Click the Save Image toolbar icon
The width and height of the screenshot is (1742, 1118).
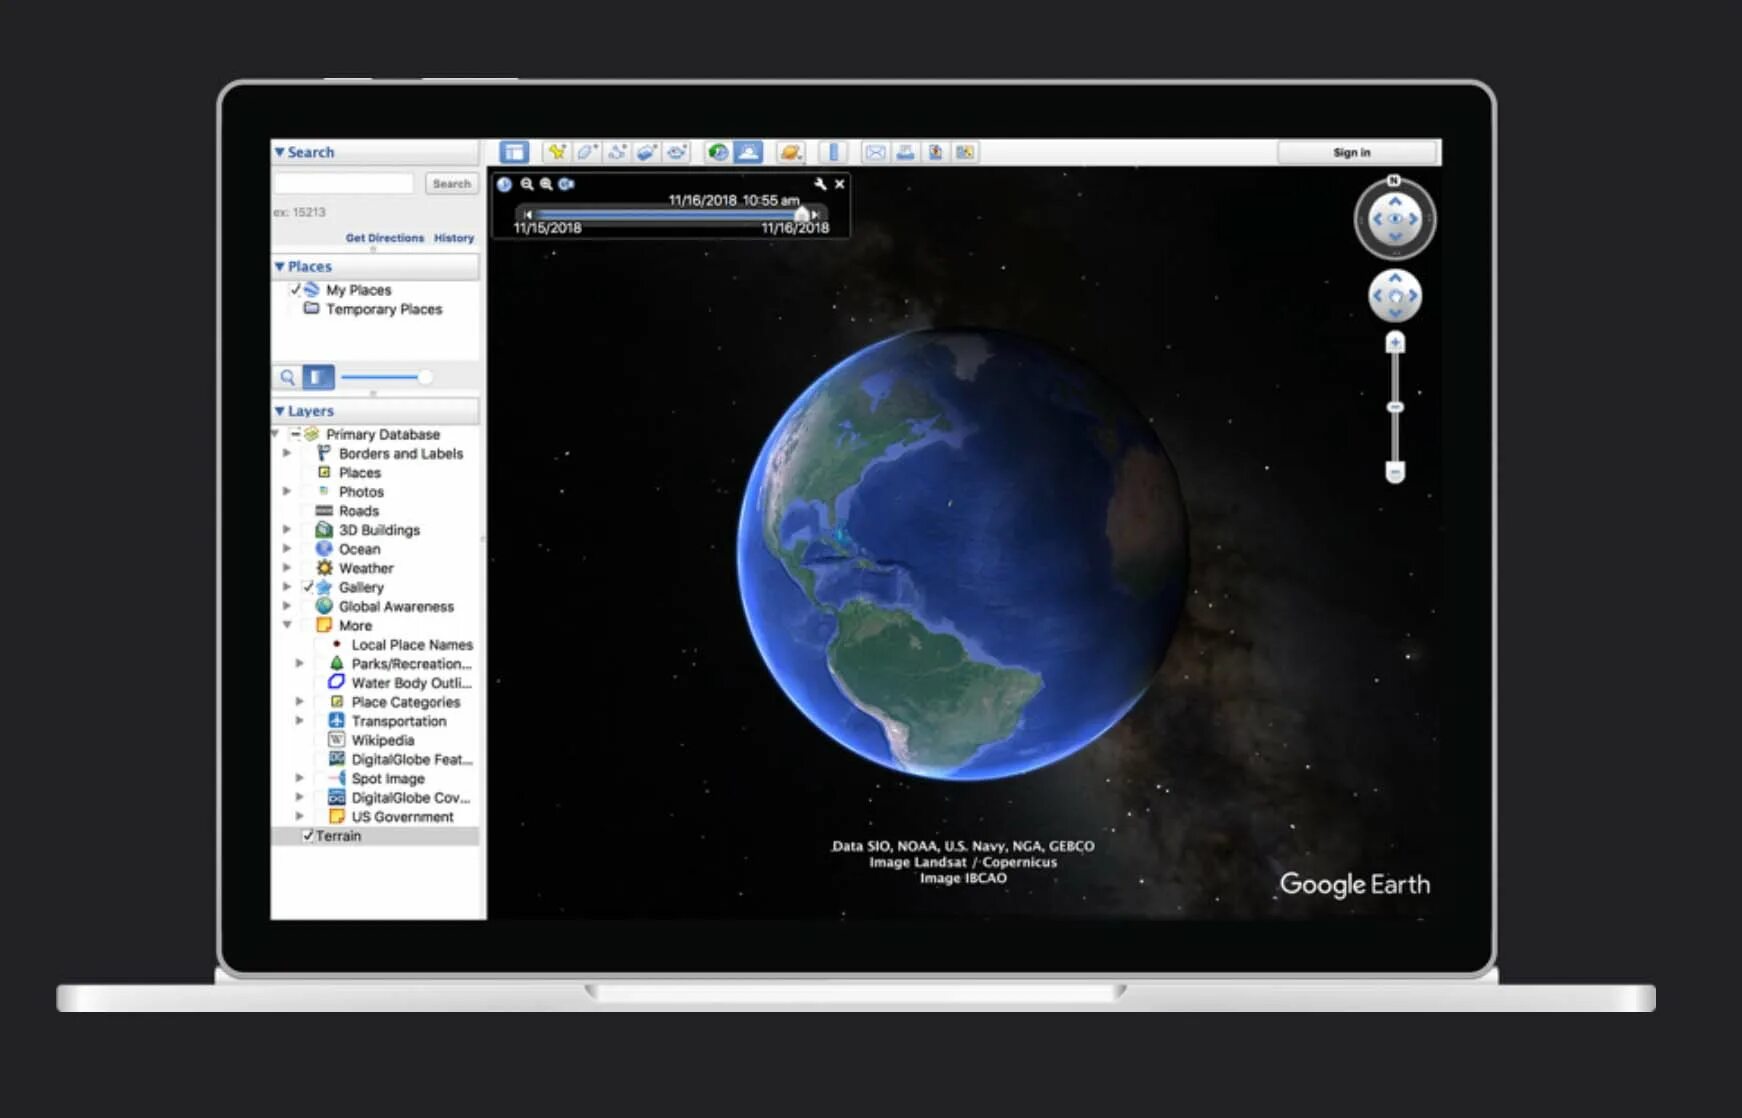pos(935,152)
